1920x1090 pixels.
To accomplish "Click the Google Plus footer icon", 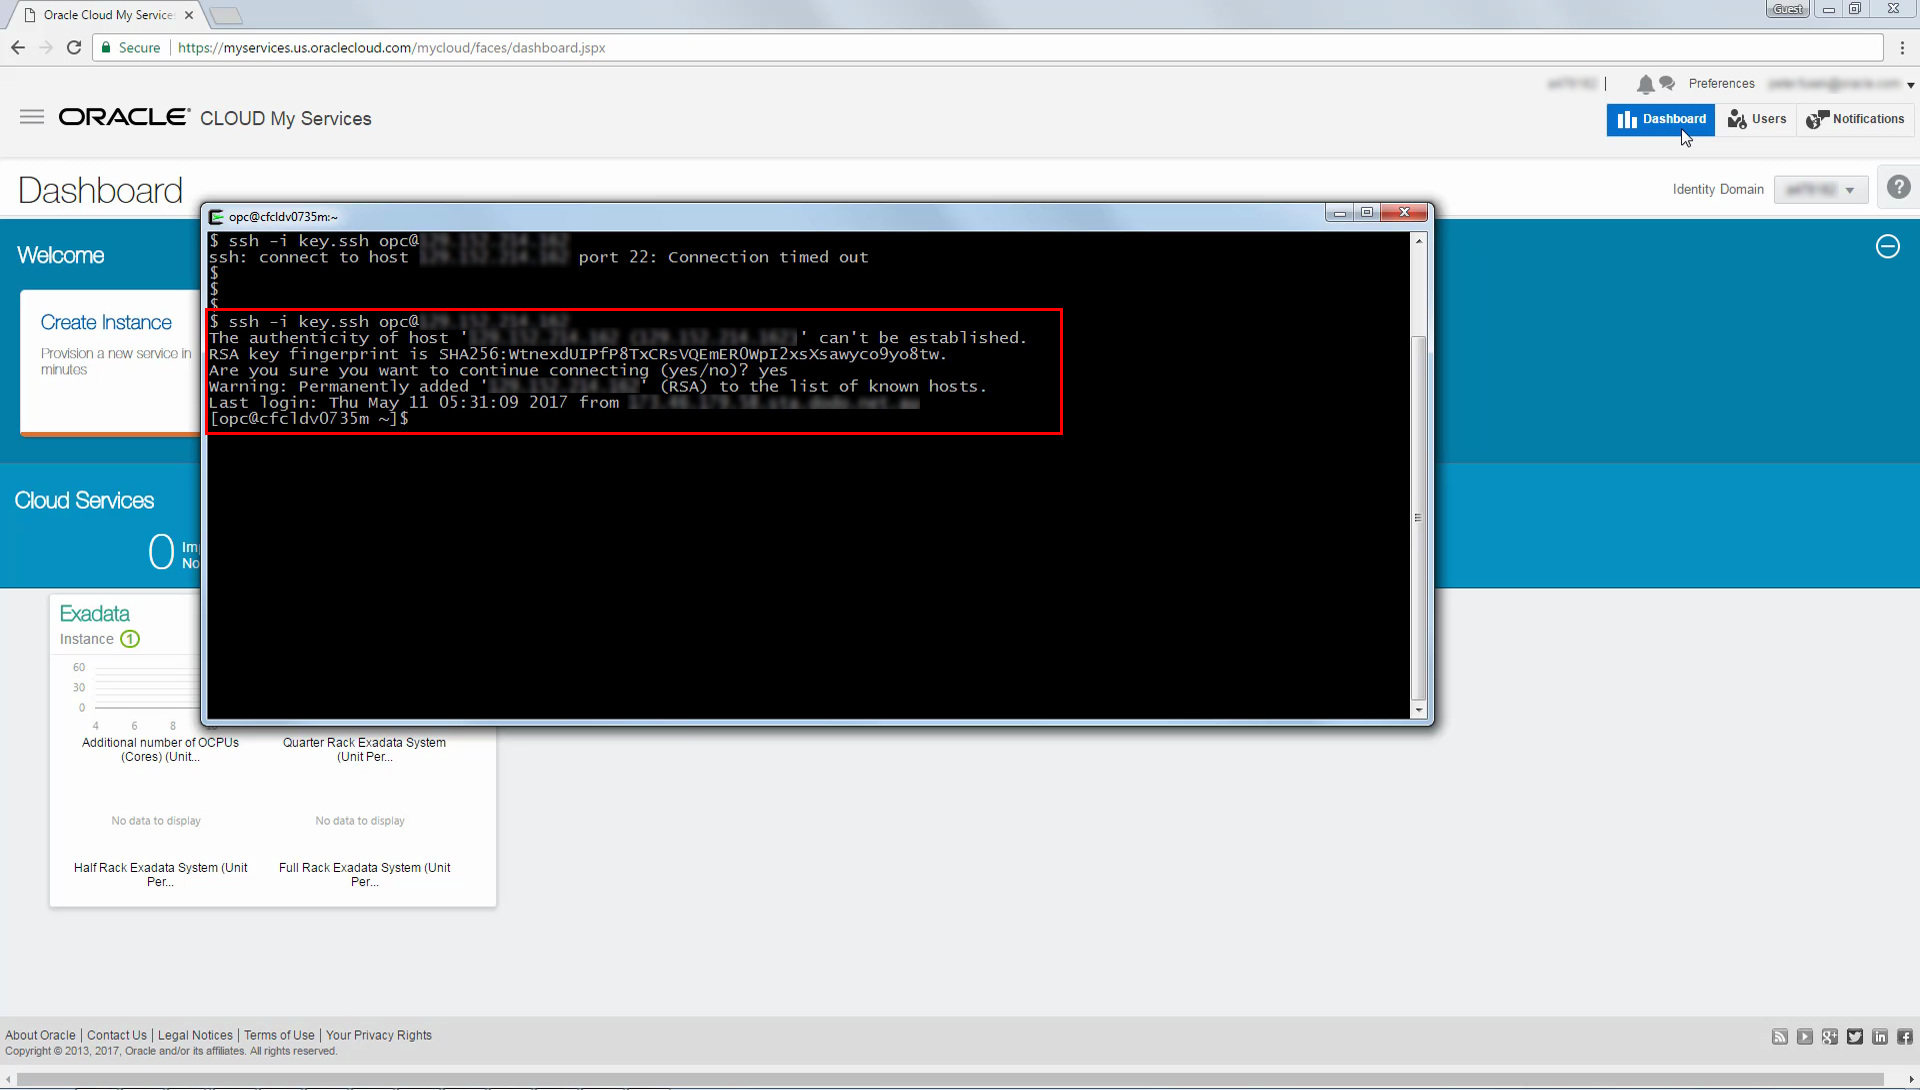I will [x=1830, y=1037].
